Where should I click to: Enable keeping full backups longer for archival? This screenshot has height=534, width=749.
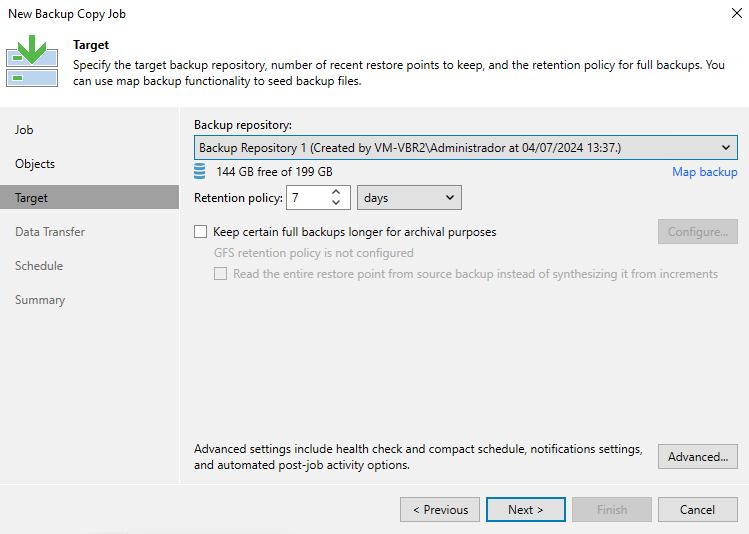click(x=201, y=232)
